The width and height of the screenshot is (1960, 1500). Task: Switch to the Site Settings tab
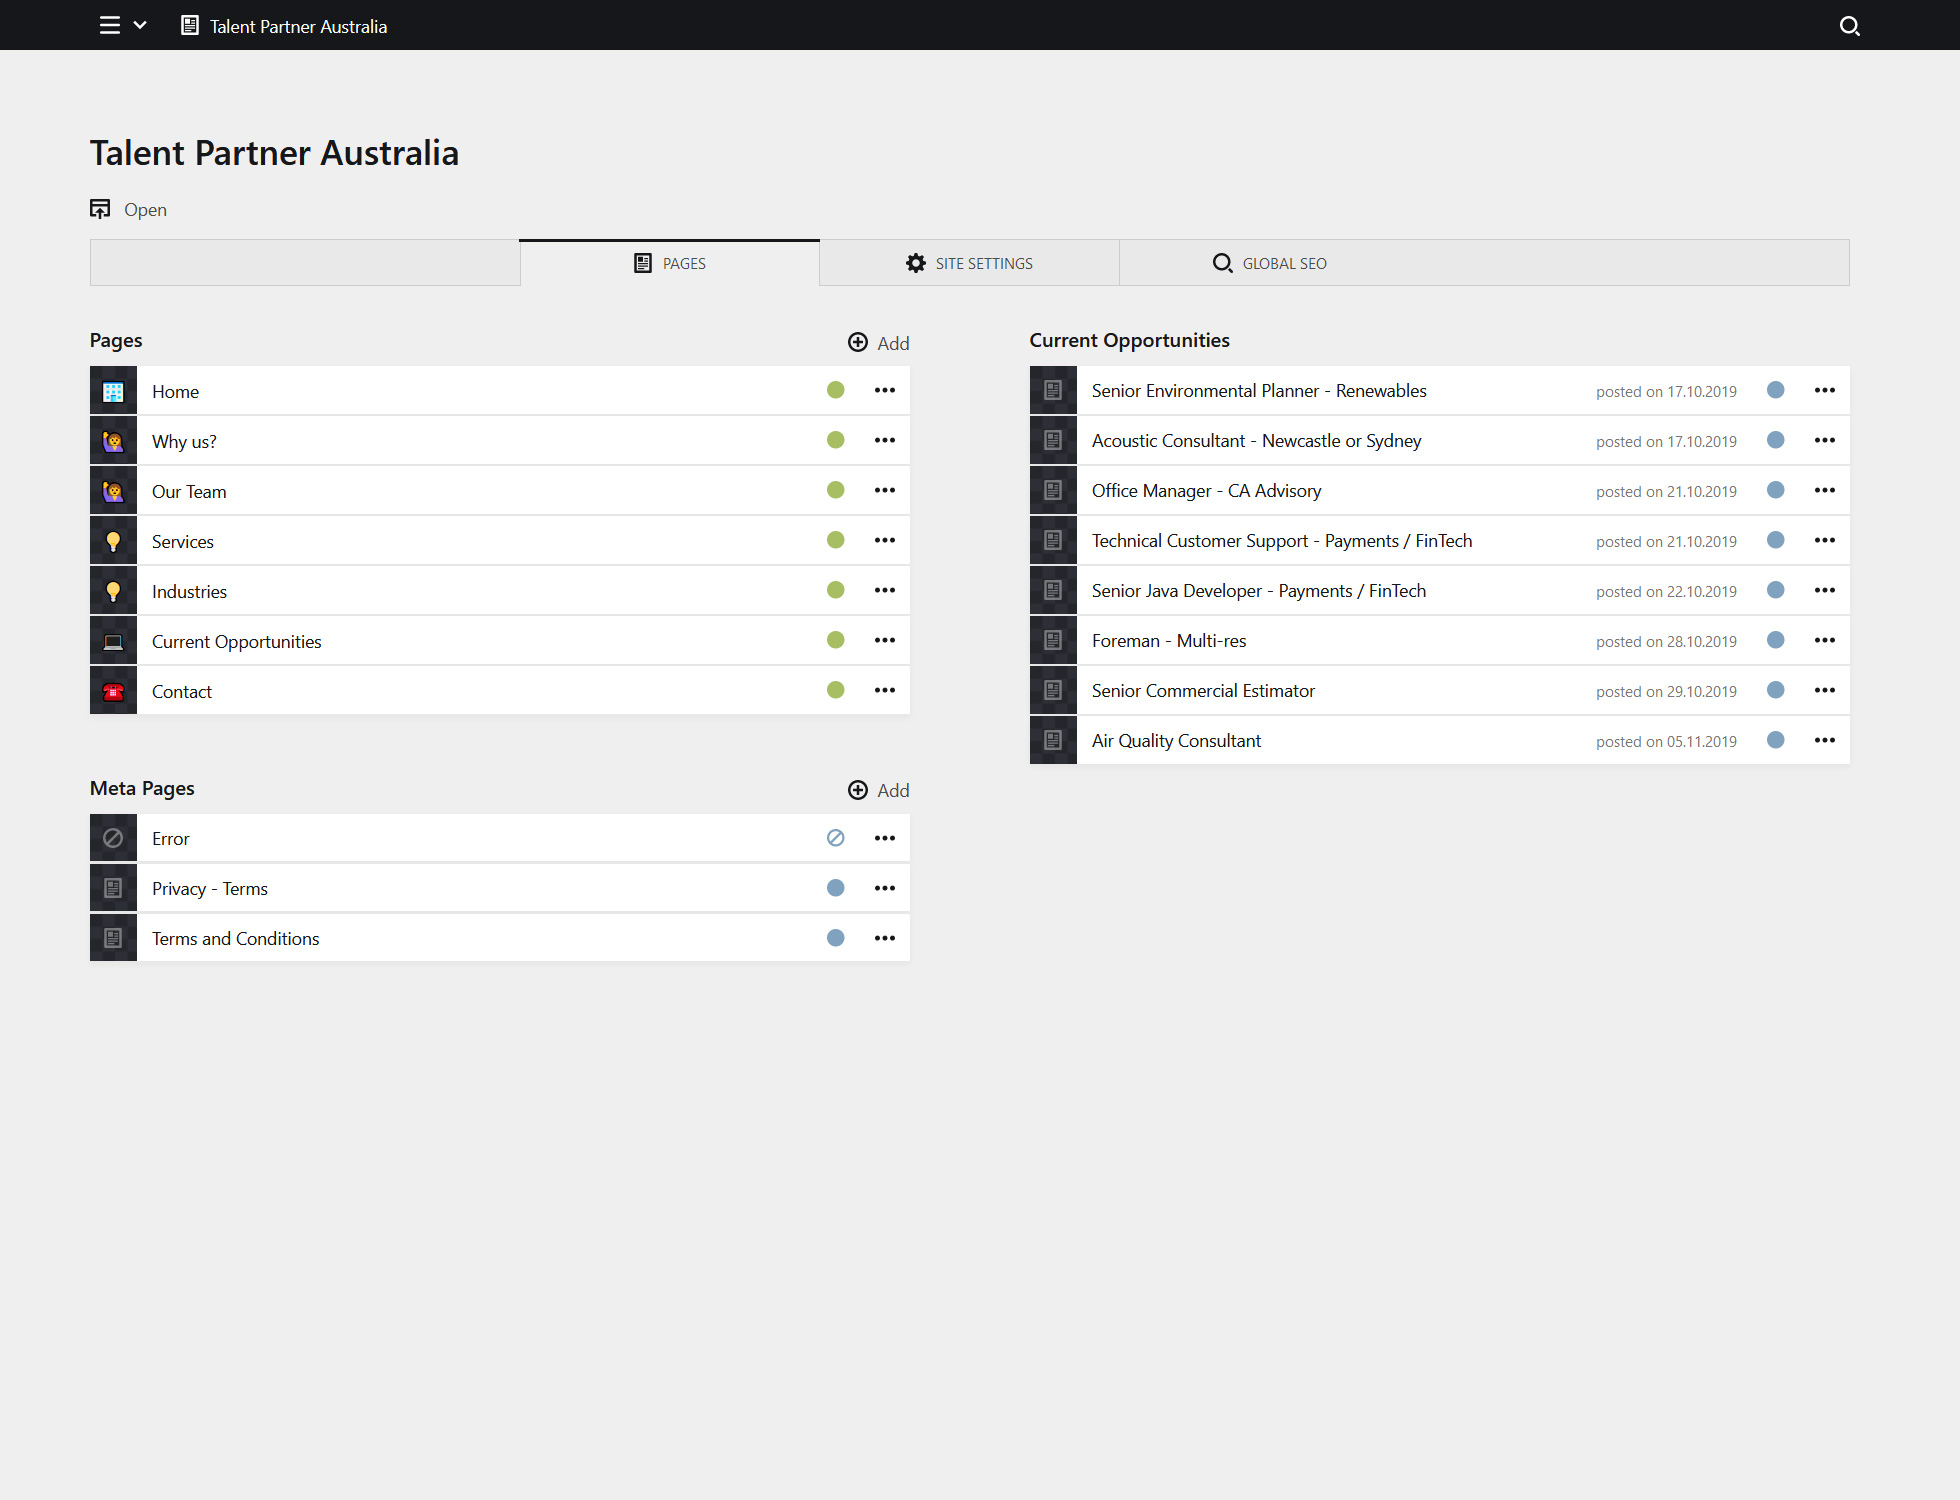968,262
